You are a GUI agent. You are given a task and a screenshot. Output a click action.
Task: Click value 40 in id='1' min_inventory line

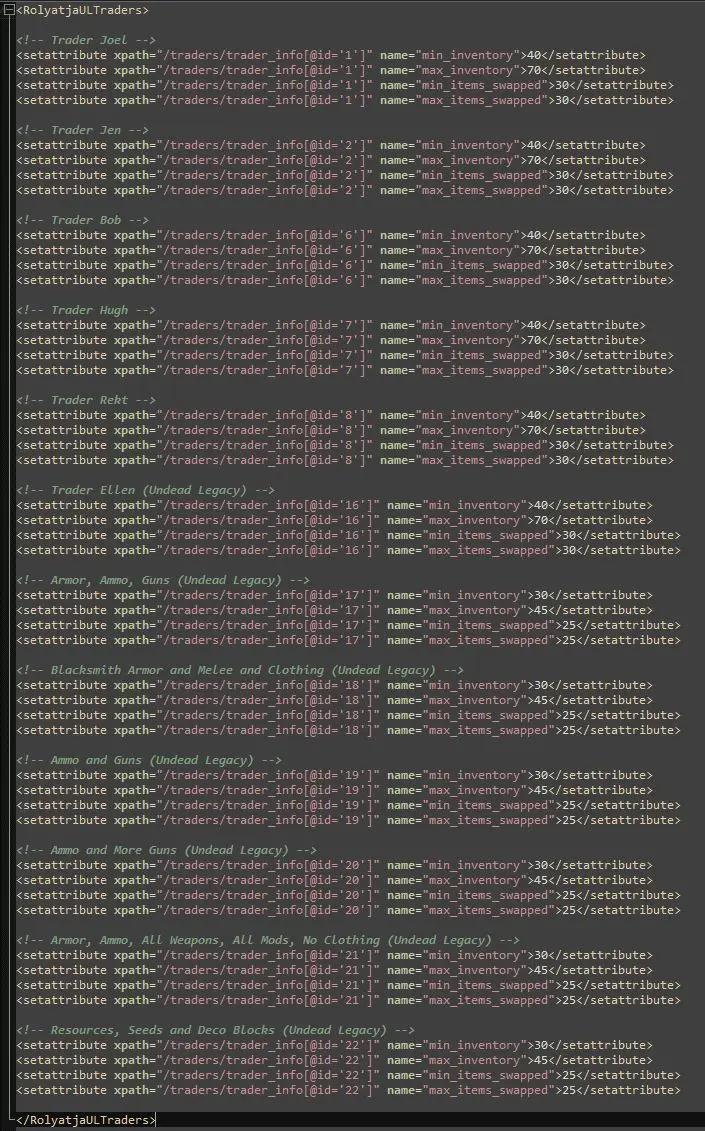534,56
